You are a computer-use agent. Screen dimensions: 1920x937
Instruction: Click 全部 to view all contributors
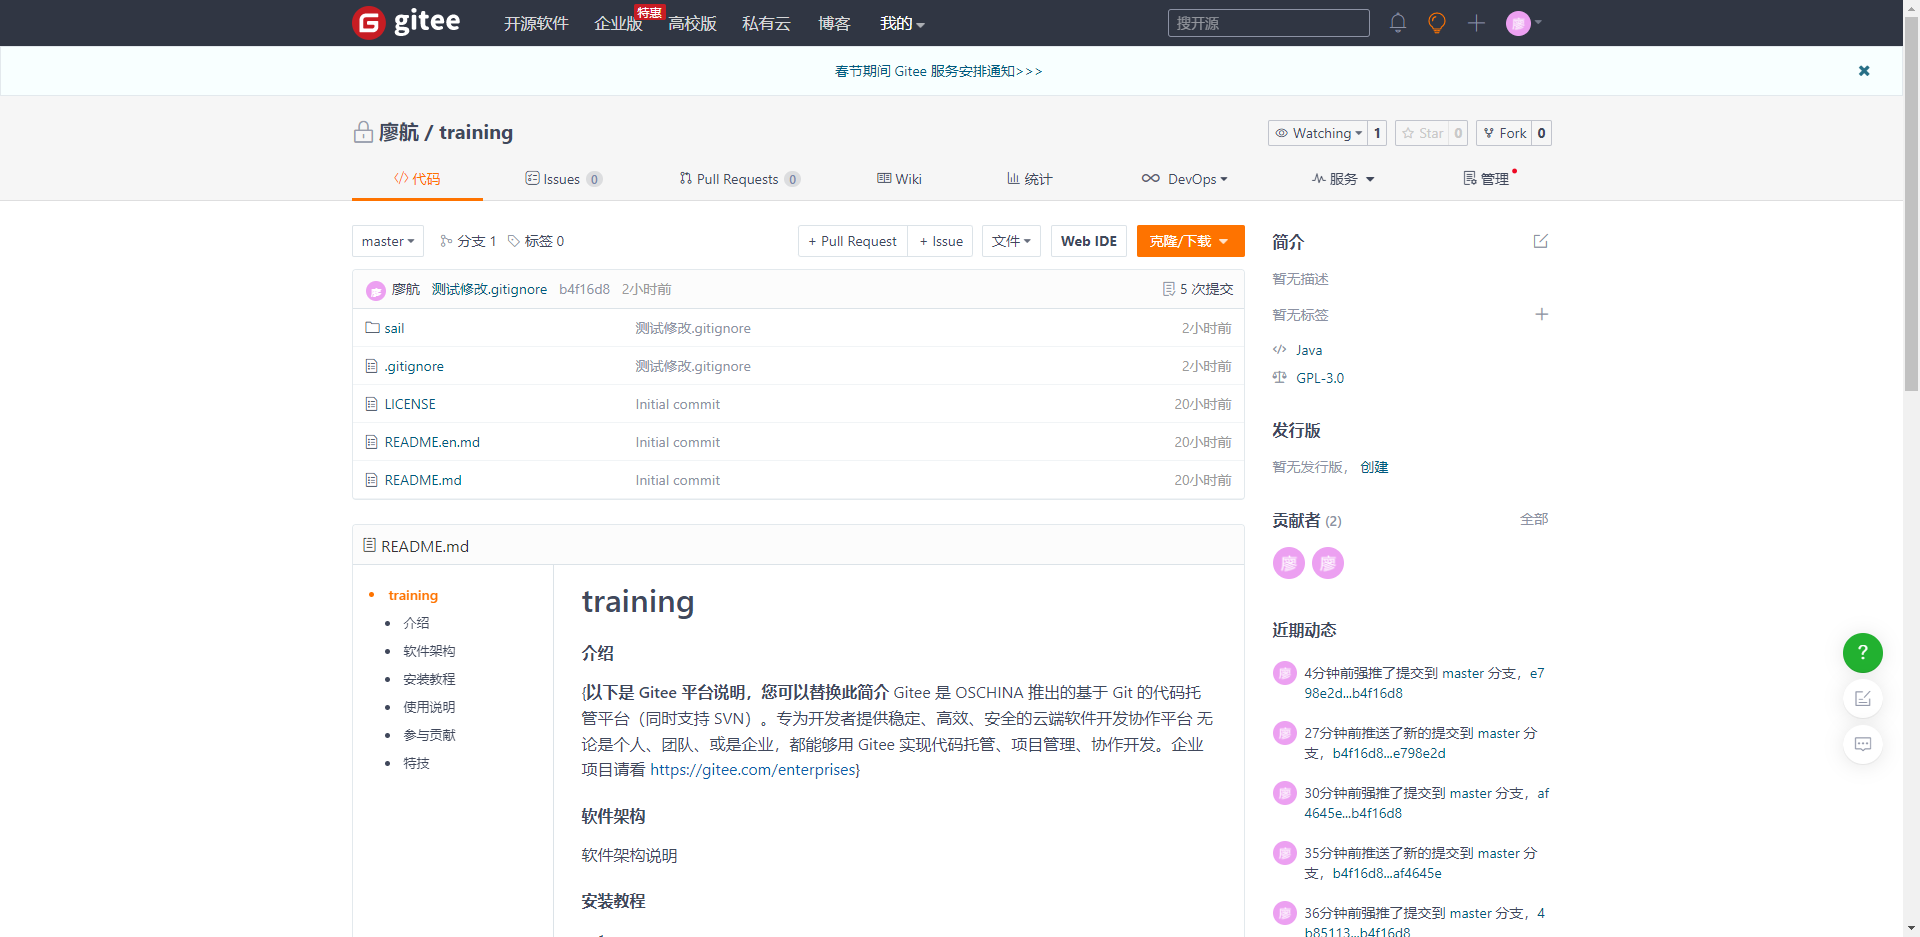tap(1534, 519)
